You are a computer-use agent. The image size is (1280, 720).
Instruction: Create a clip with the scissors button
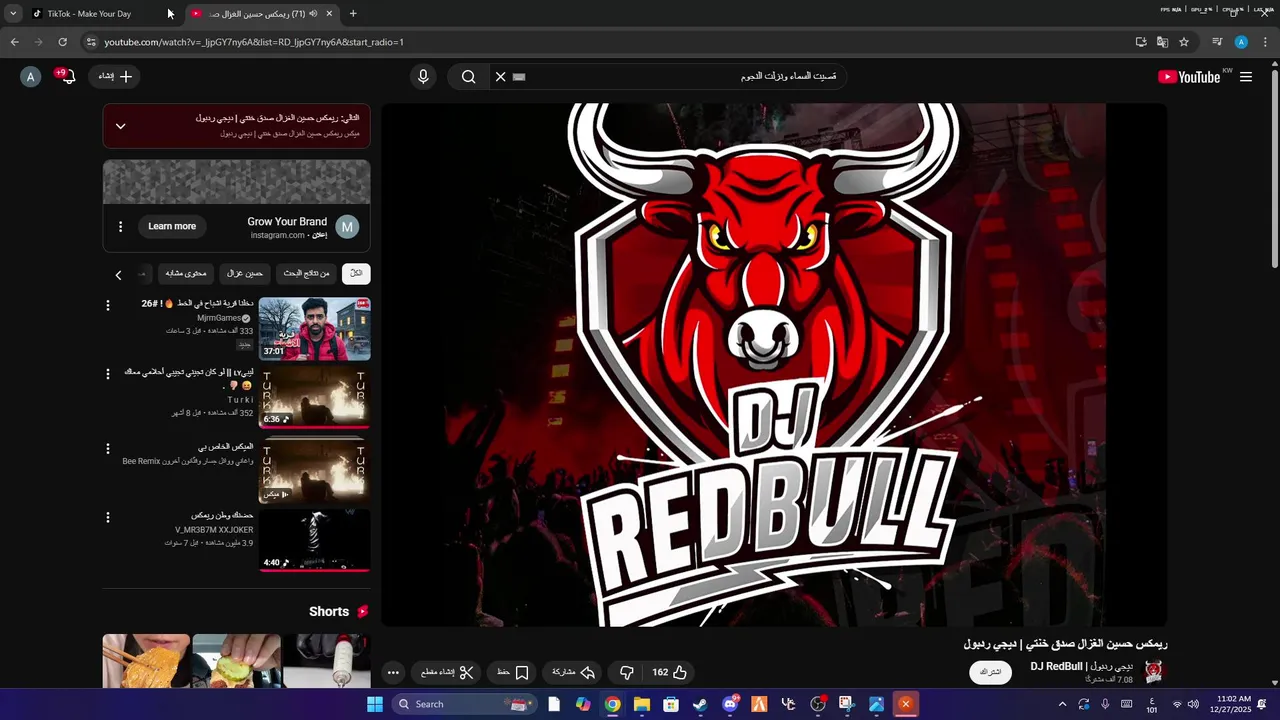[448, 672]
